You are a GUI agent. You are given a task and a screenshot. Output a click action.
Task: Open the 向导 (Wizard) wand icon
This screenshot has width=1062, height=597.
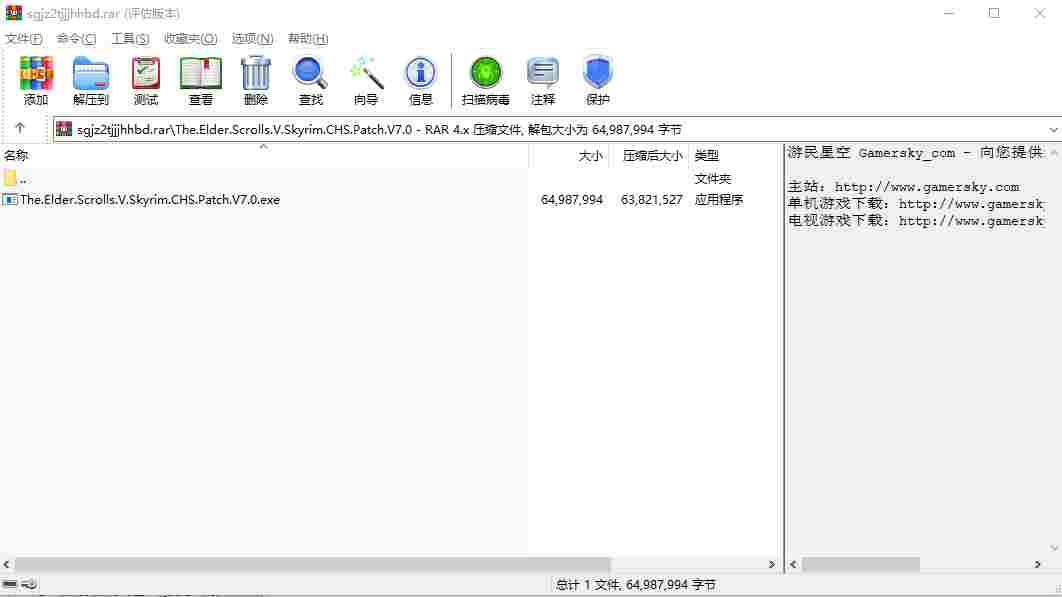[x=366, y=73]
